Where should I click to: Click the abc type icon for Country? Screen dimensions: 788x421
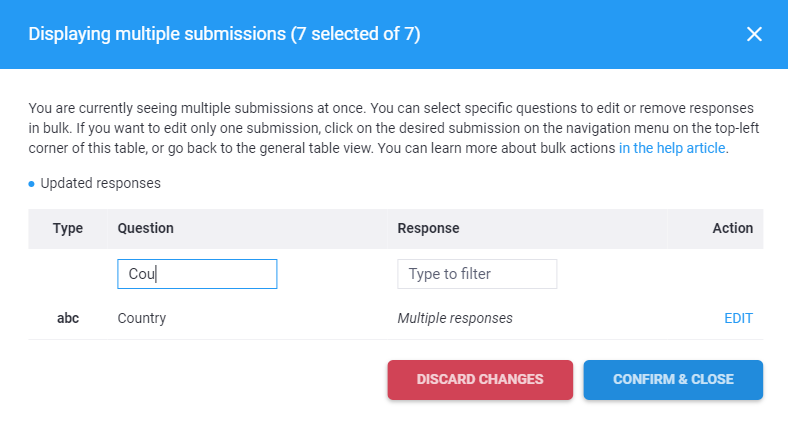click(68, 318)
